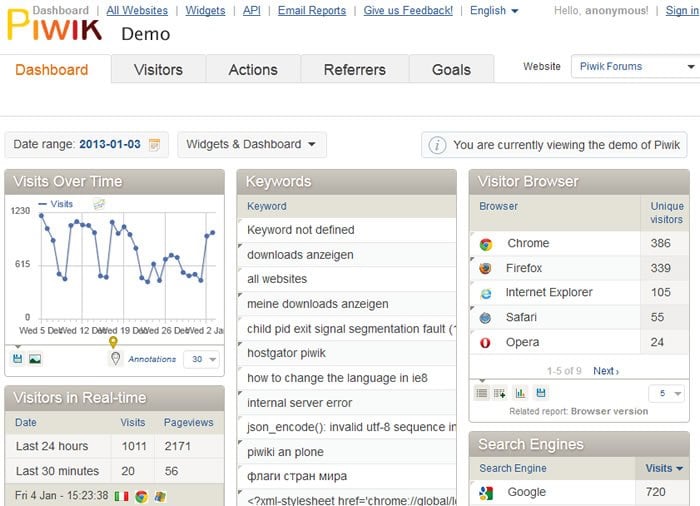Click the Piwik logo
The width and height of the screenshot is (700, 506).
coord(54,25)
